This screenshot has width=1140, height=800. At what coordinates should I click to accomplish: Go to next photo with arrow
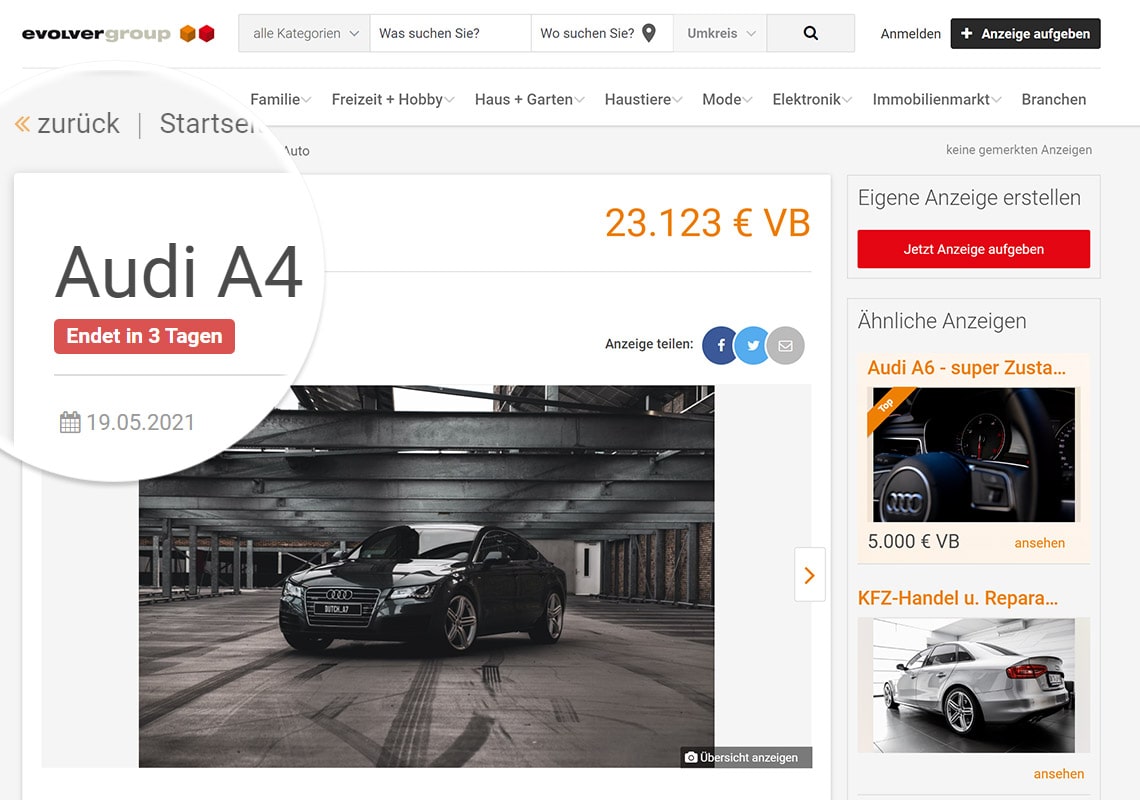[x=809, y=575]
